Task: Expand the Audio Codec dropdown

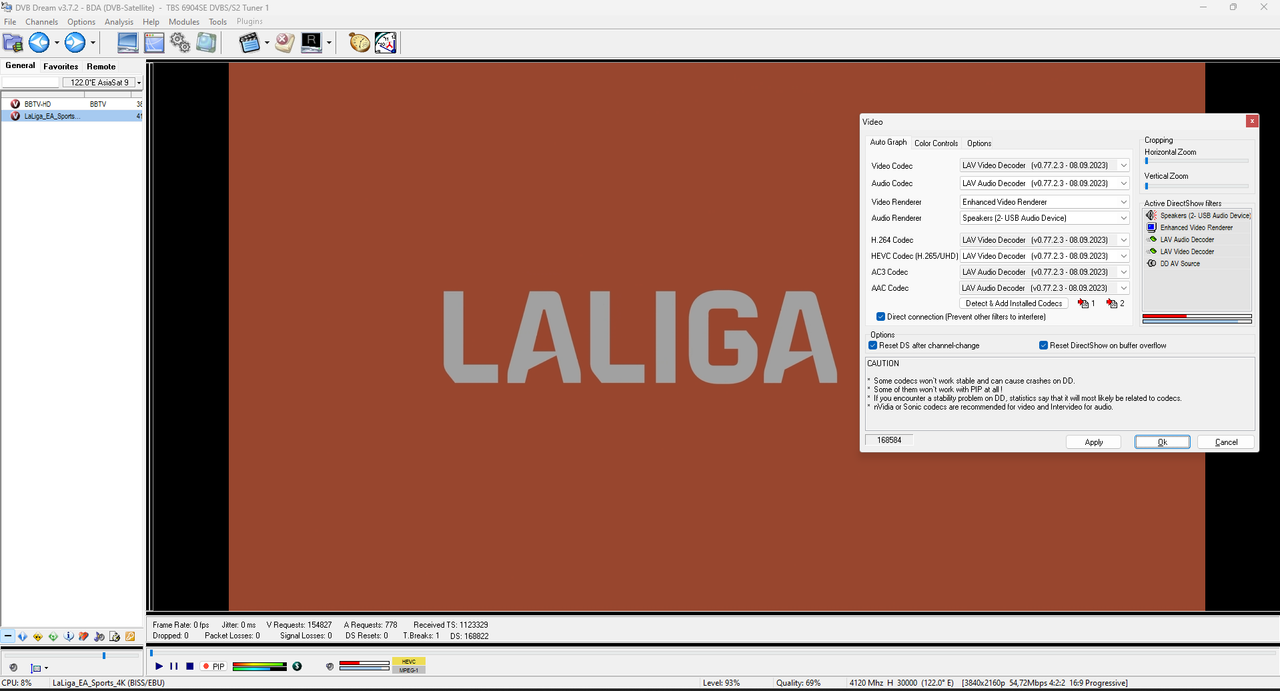Action: (x=1124, y=184)
